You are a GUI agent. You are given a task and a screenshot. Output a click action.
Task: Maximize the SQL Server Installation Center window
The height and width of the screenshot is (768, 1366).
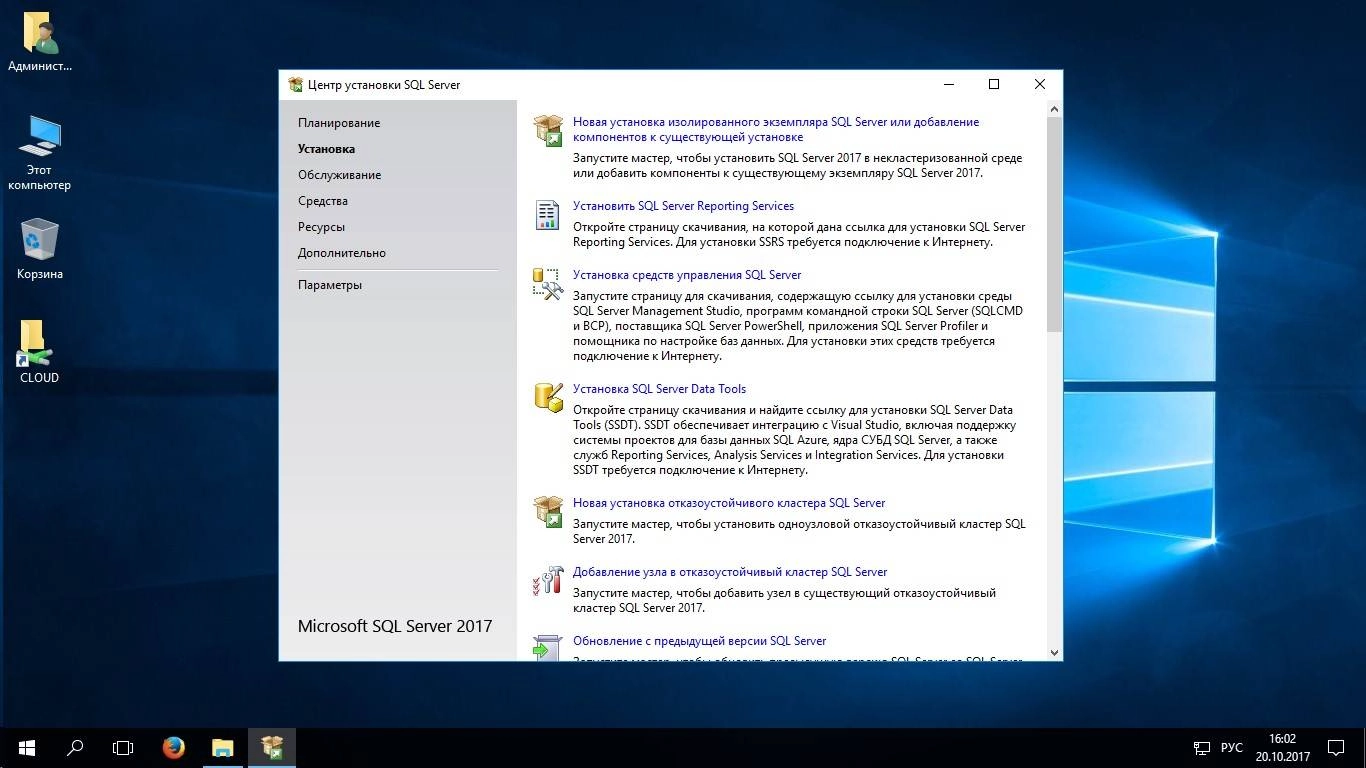coord(994,85)
